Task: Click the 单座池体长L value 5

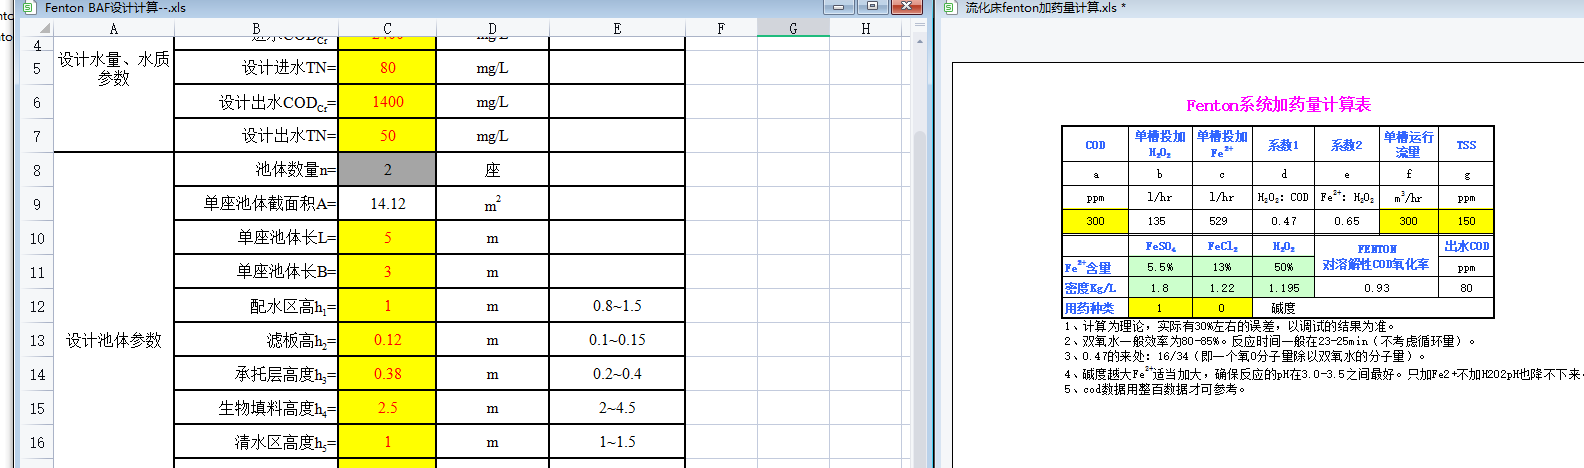Action: [387, 238]
